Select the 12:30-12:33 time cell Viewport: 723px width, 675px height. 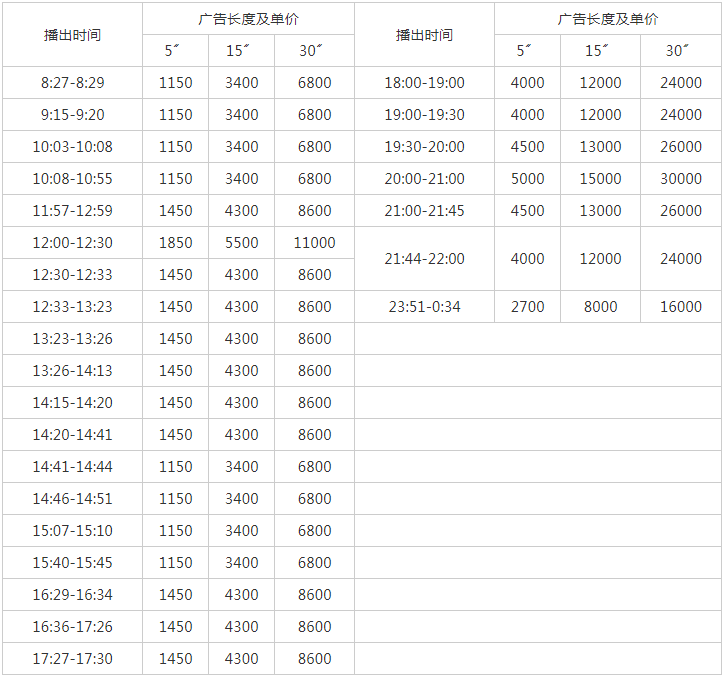pos(72,274)
